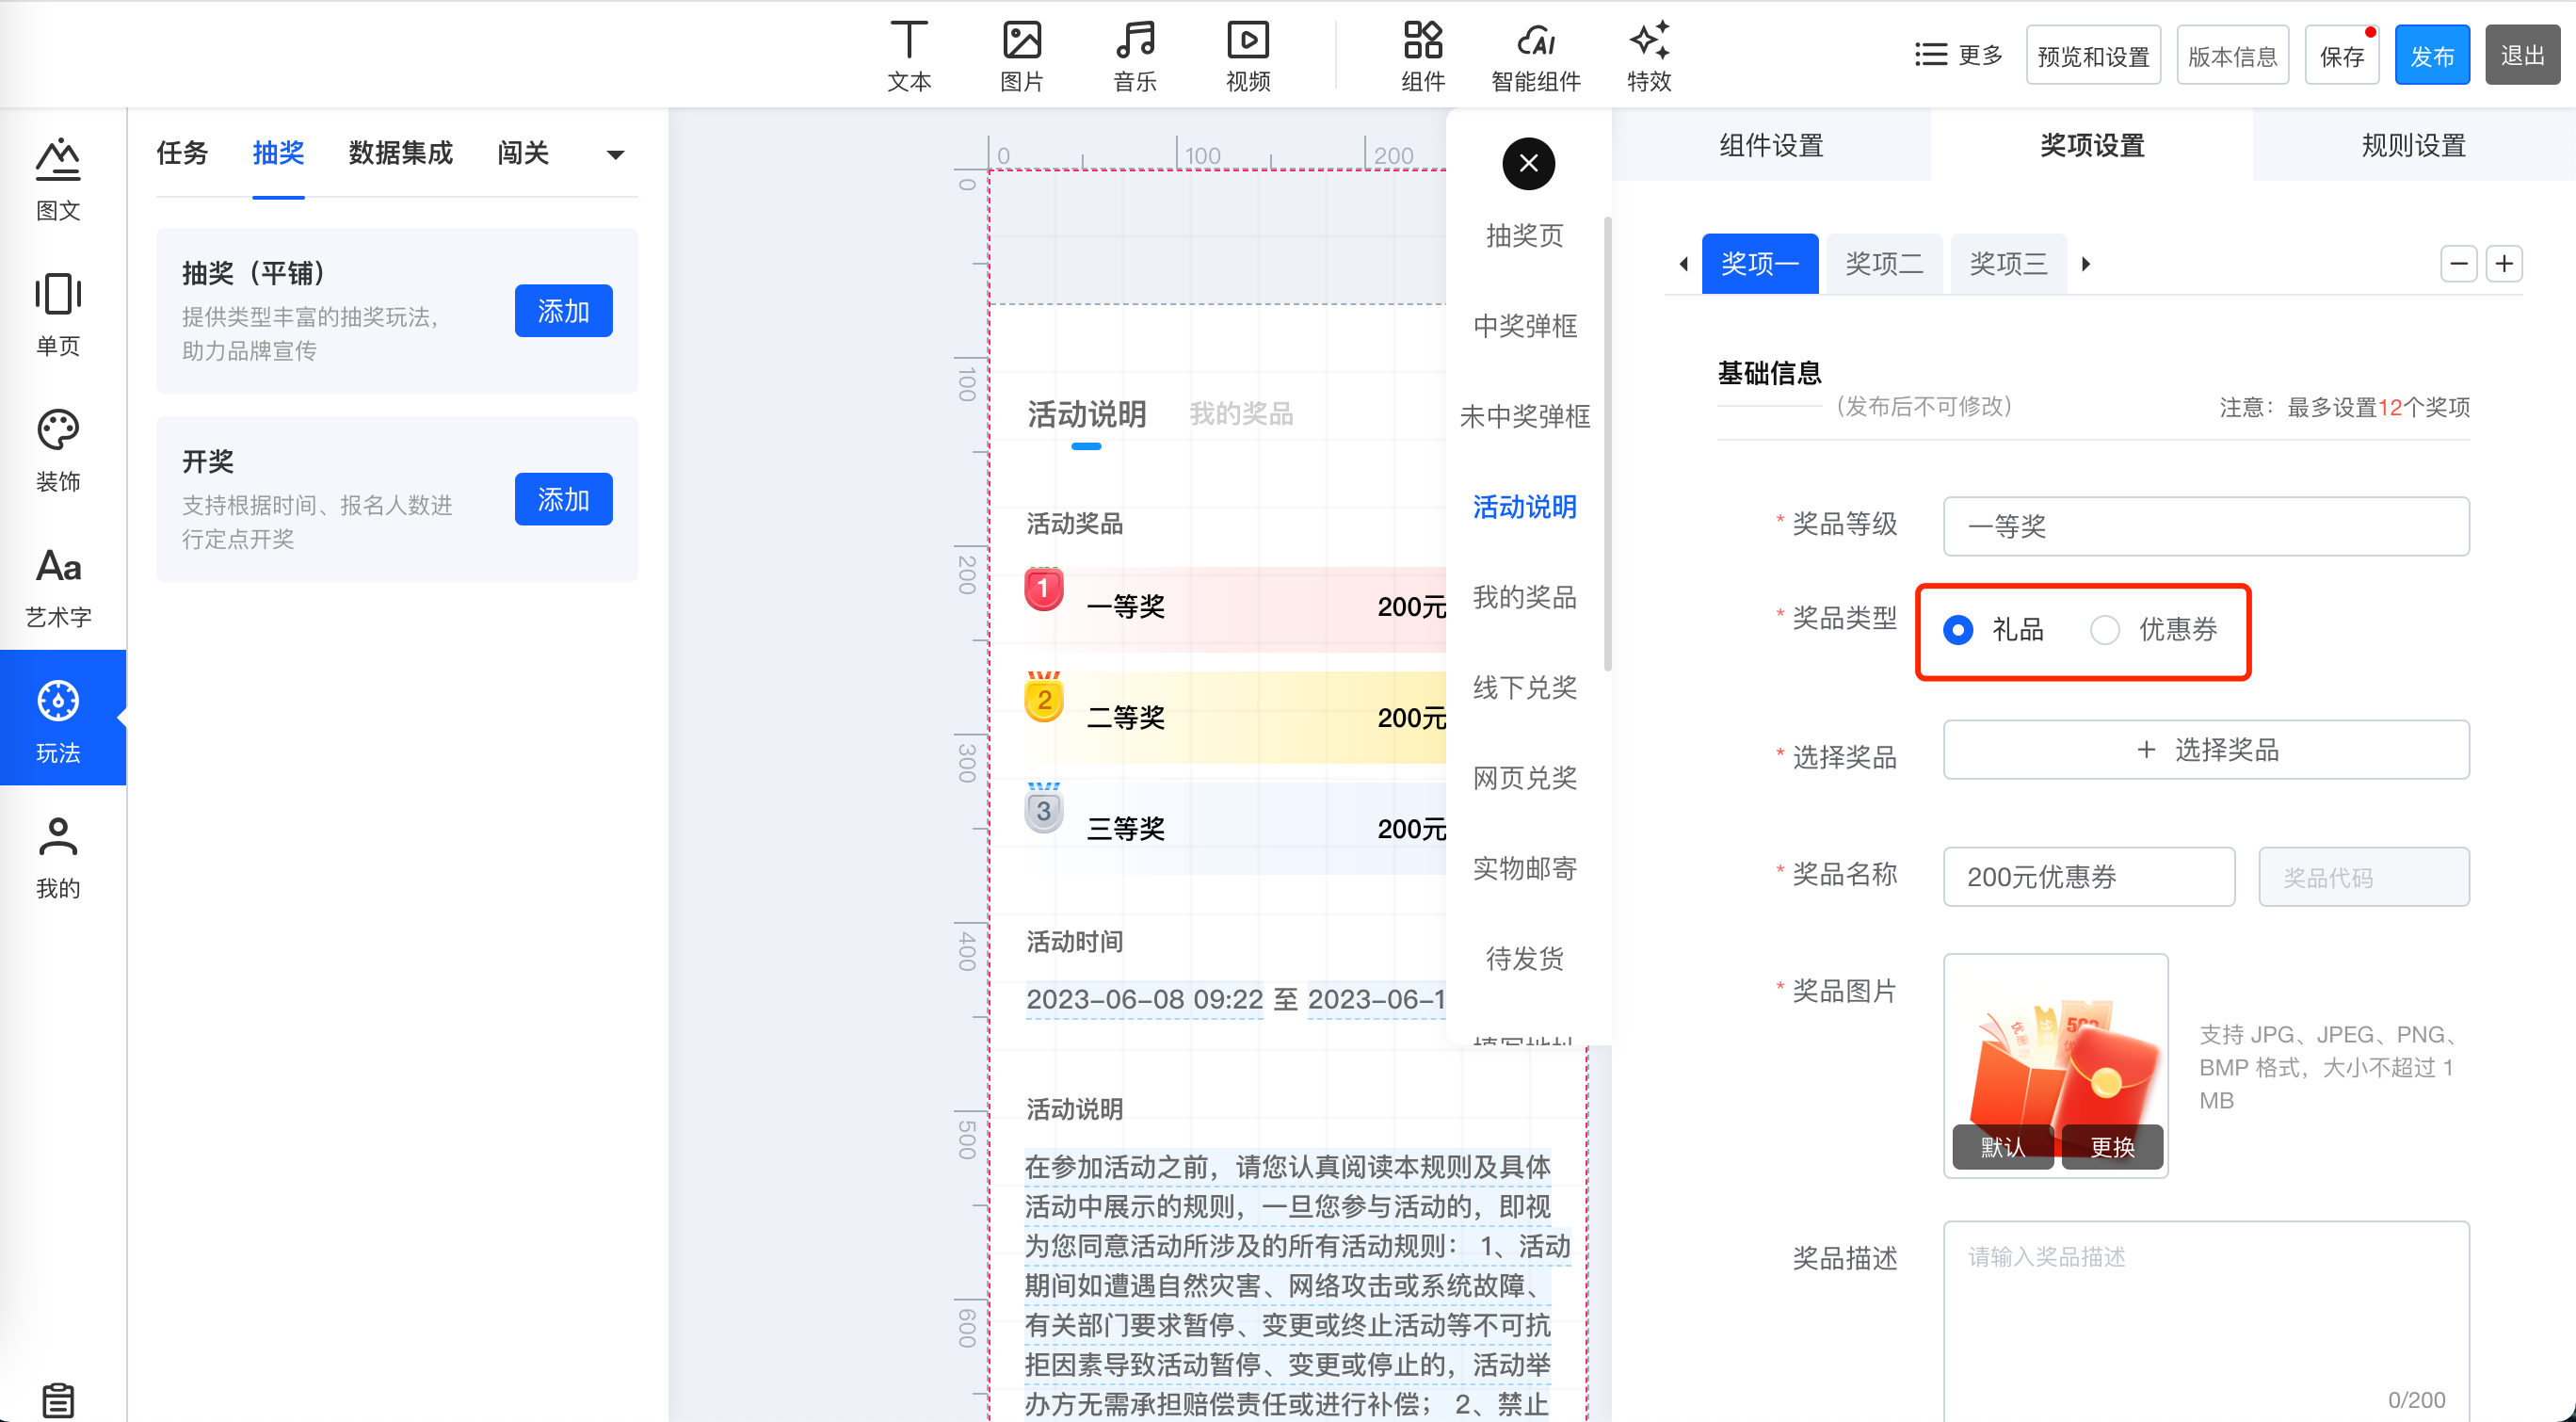
Task: Open 智能组件 AI components
Action: pos(1535,56)
